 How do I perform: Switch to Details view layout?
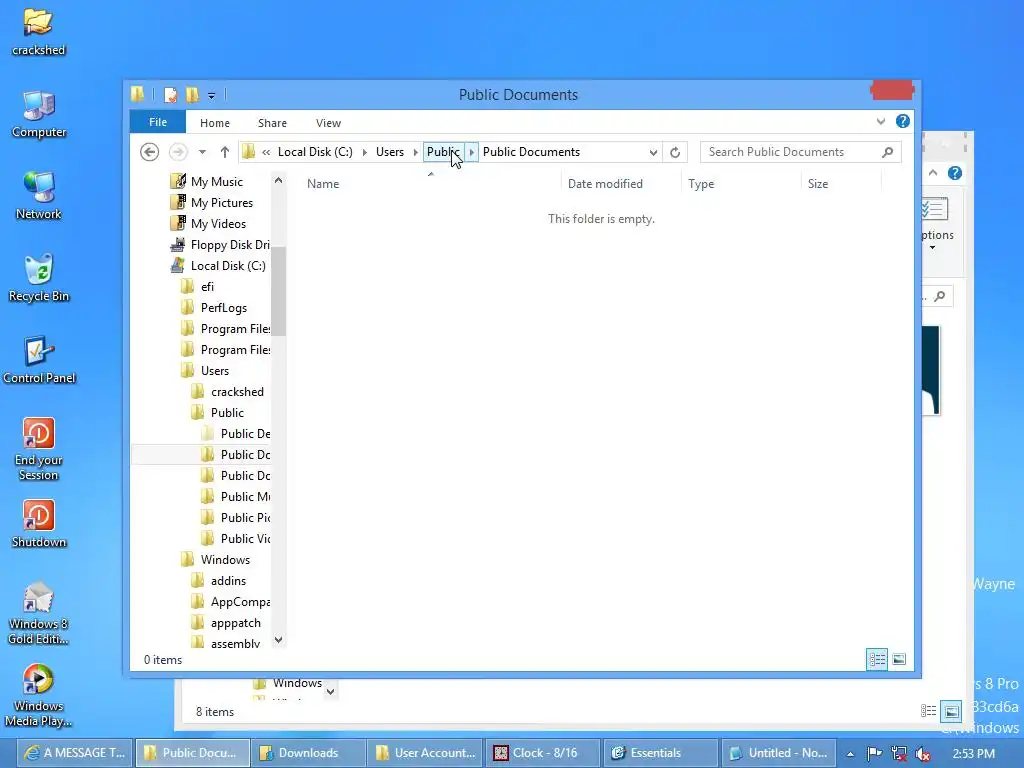click(x=876, y=660)
